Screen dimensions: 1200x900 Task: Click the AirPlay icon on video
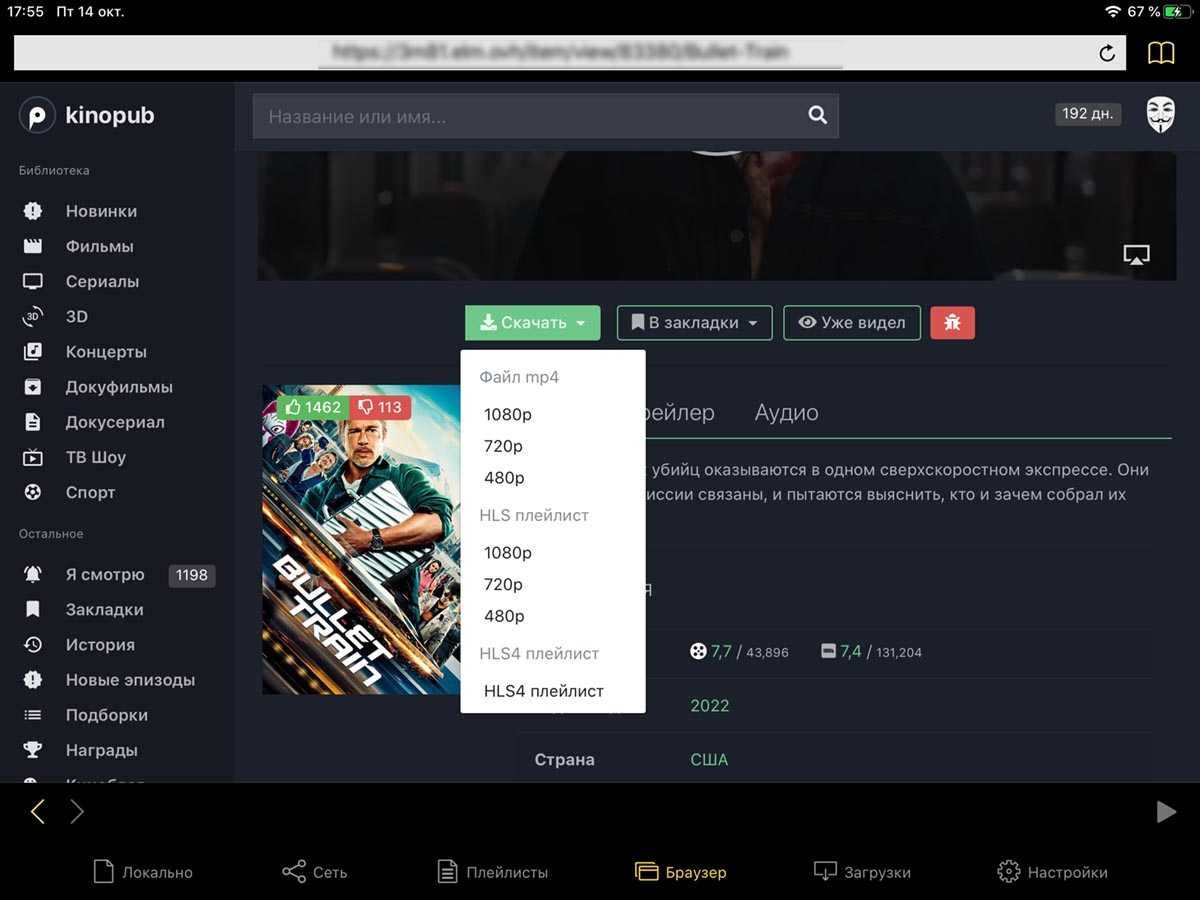coord(1135,255)
